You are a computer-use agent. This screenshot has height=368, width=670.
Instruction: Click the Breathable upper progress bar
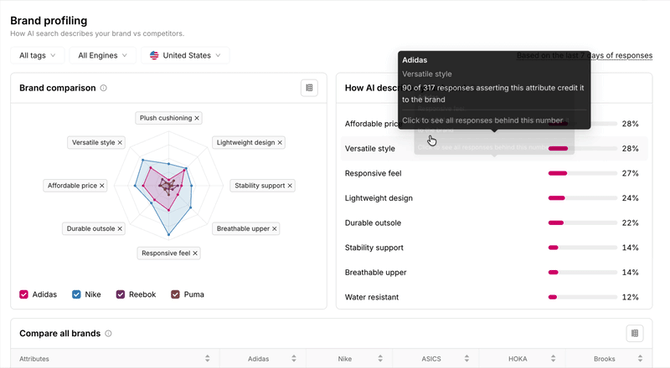point(582,273)
